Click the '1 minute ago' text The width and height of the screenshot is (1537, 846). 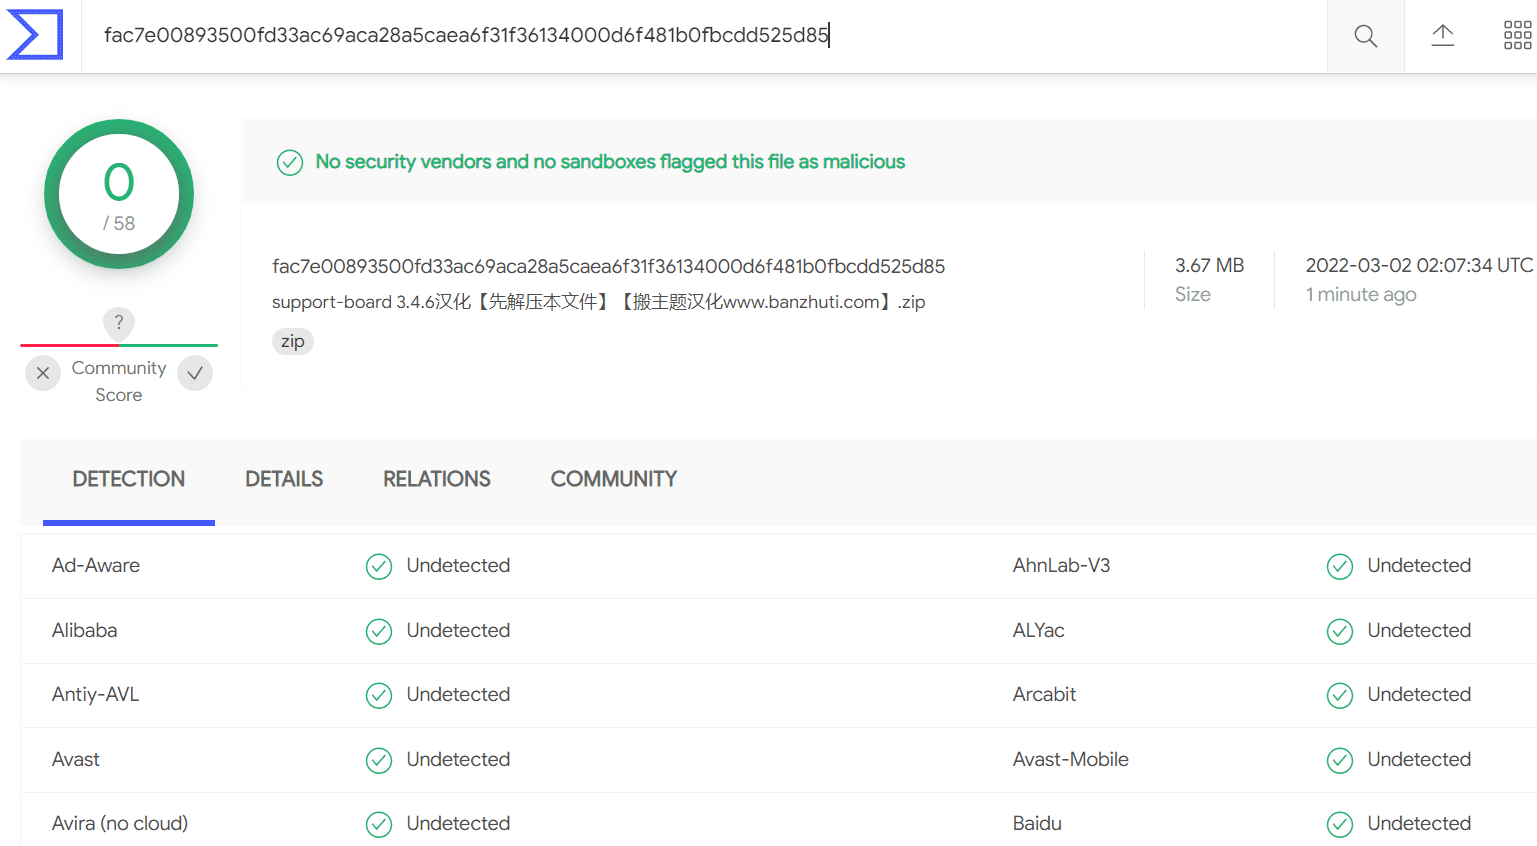[x=1361, y=295]
